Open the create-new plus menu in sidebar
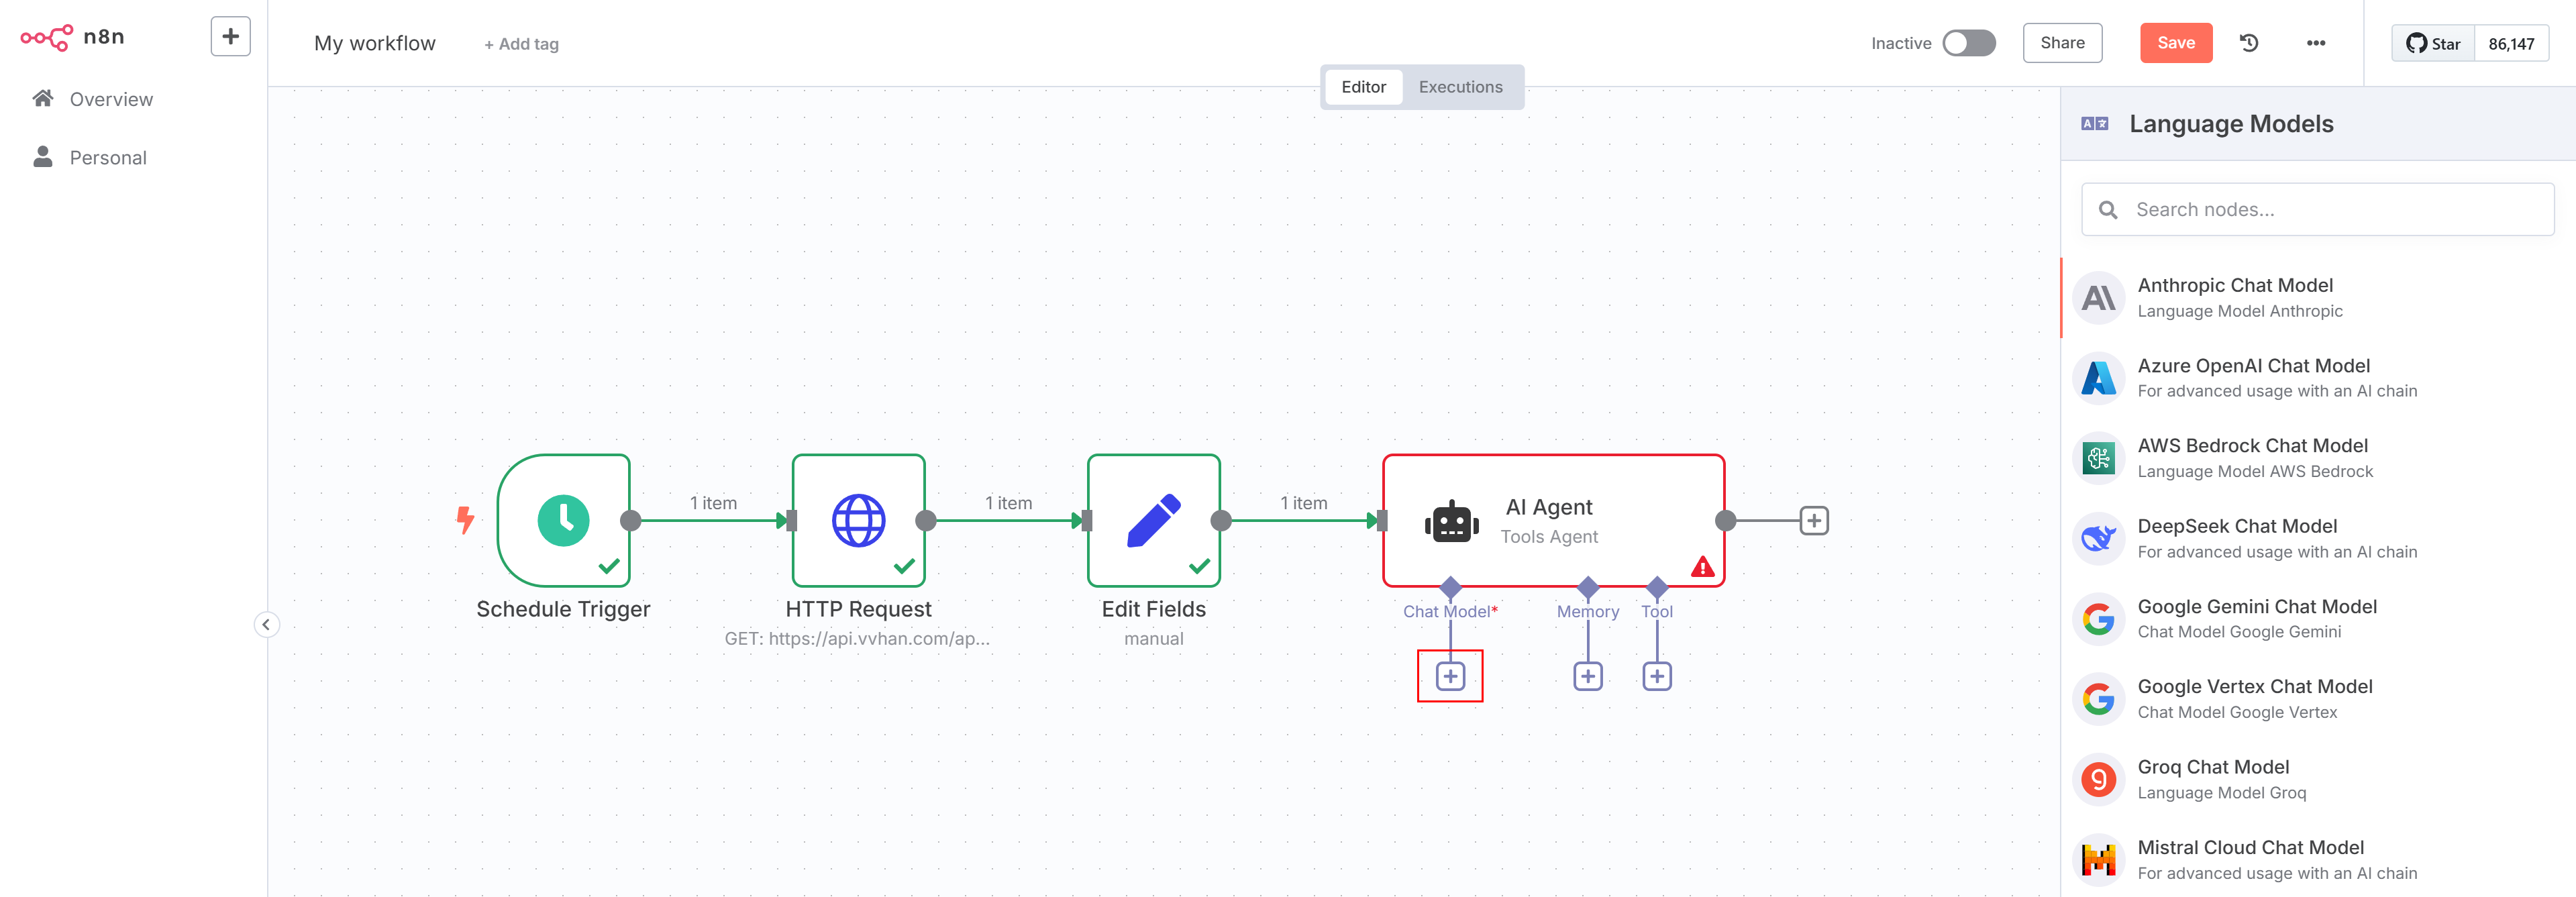The height and width of the screenshot is (897, 2576). (x=230, y=37)
